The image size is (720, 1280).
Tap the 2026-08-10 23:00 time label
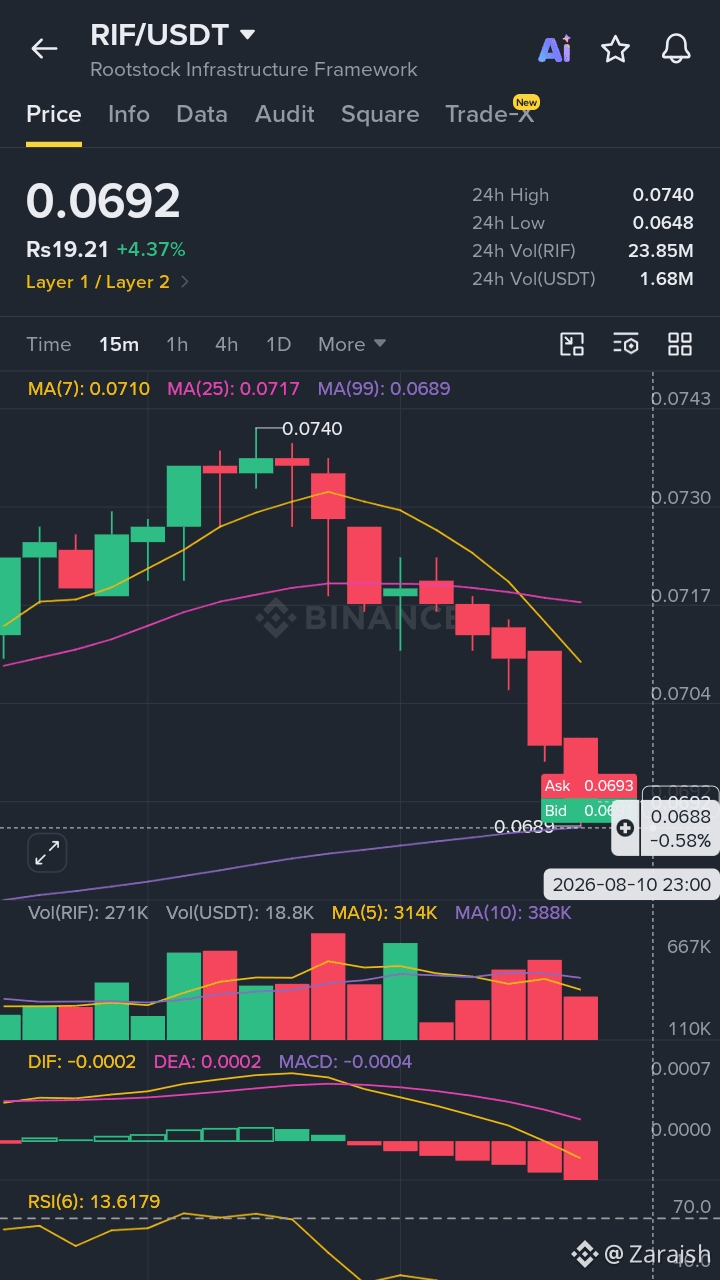click(x=632, y=884)
